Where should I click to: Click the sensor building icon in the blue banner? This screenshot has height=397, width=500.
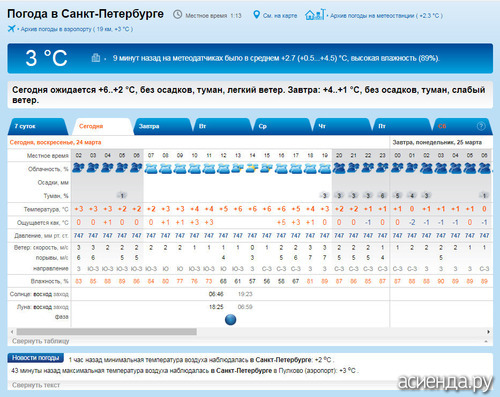tap(96, 58)
